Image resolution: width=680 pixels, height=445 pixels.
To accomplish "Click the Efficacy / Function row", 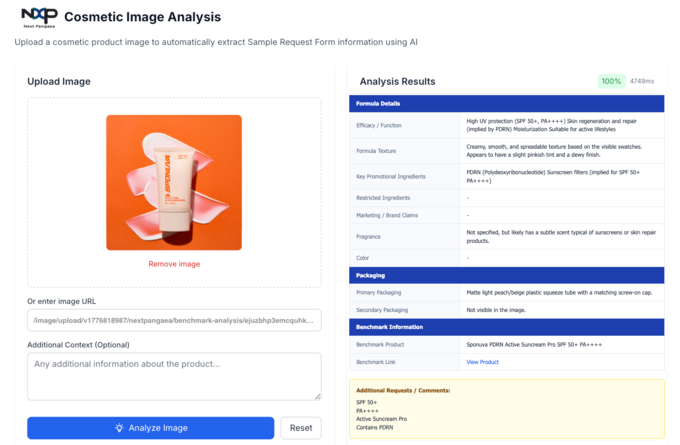I will [506, 125].
